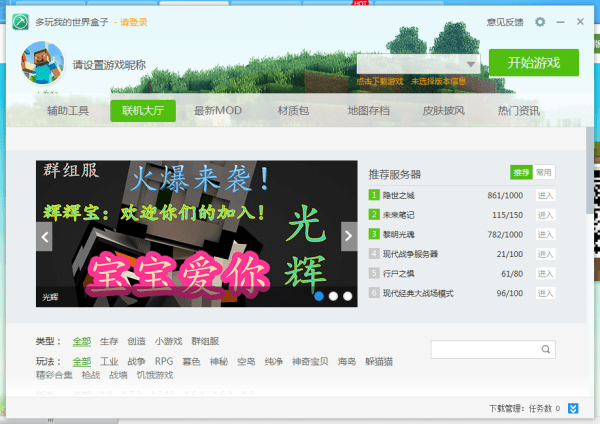Click the 群组服 banner image
Viewport: 600px width, 424px height.
pyautogui.click(x=197, y=233)
